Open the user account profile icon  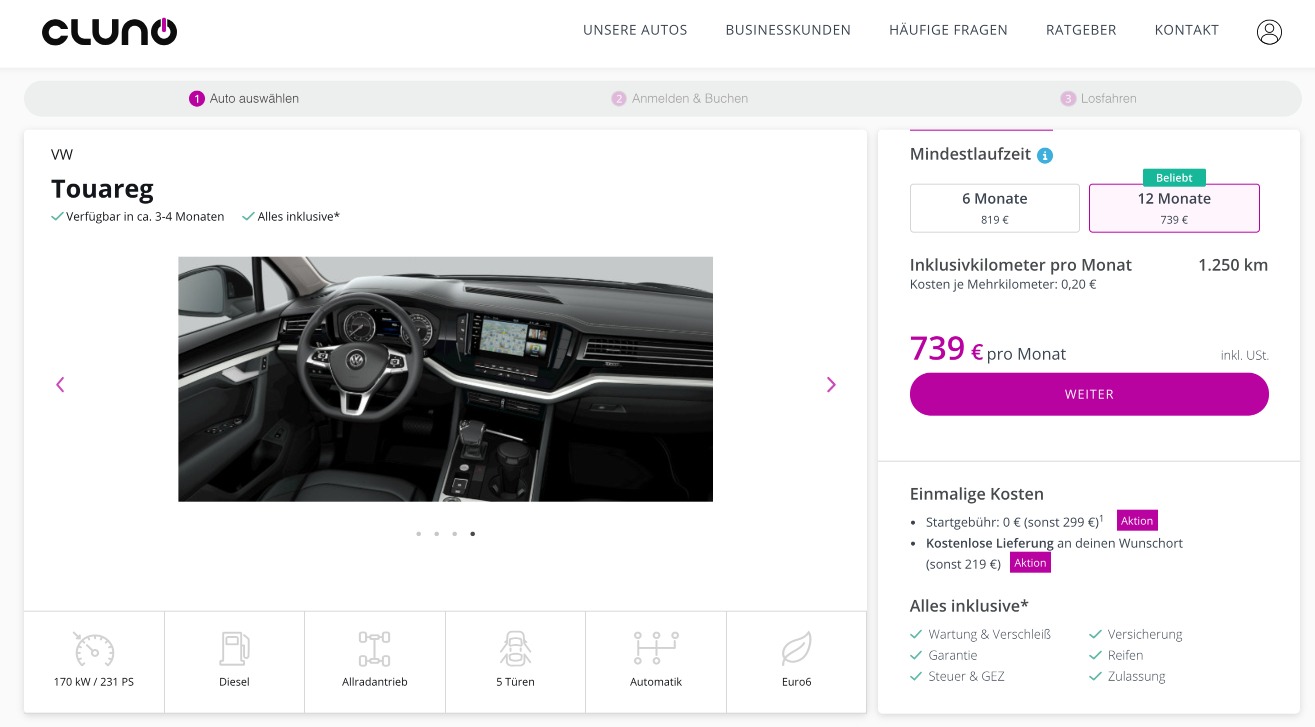(1269, 32)
